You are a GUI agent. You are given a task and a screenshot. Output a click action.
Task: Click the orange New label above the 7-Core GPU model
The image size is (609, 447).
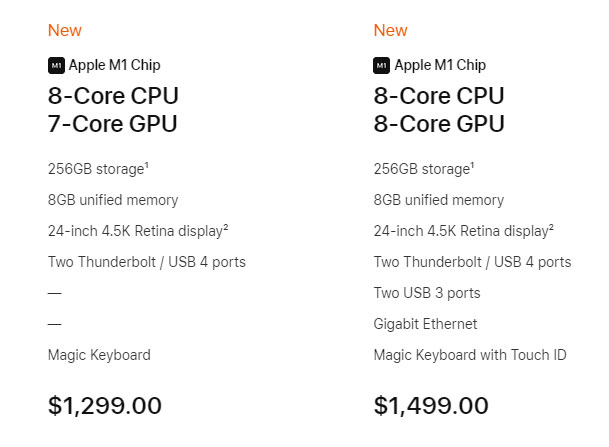[x=65, y=30]
